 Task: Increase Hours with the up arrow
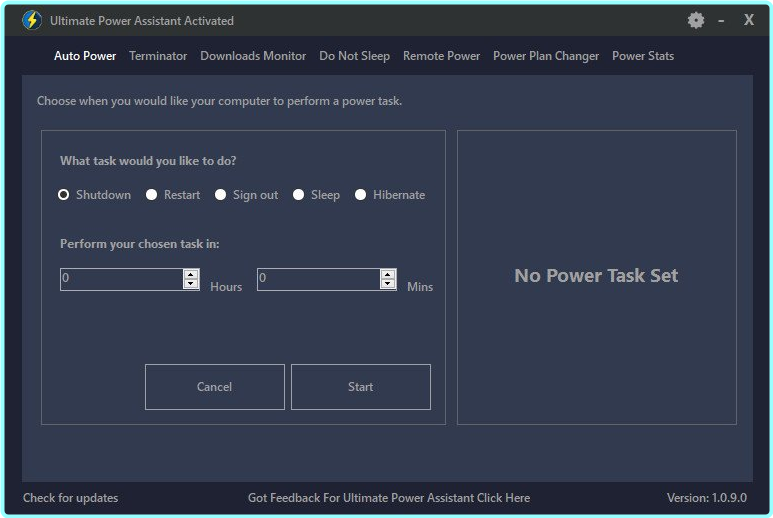[x=191, y=274]
